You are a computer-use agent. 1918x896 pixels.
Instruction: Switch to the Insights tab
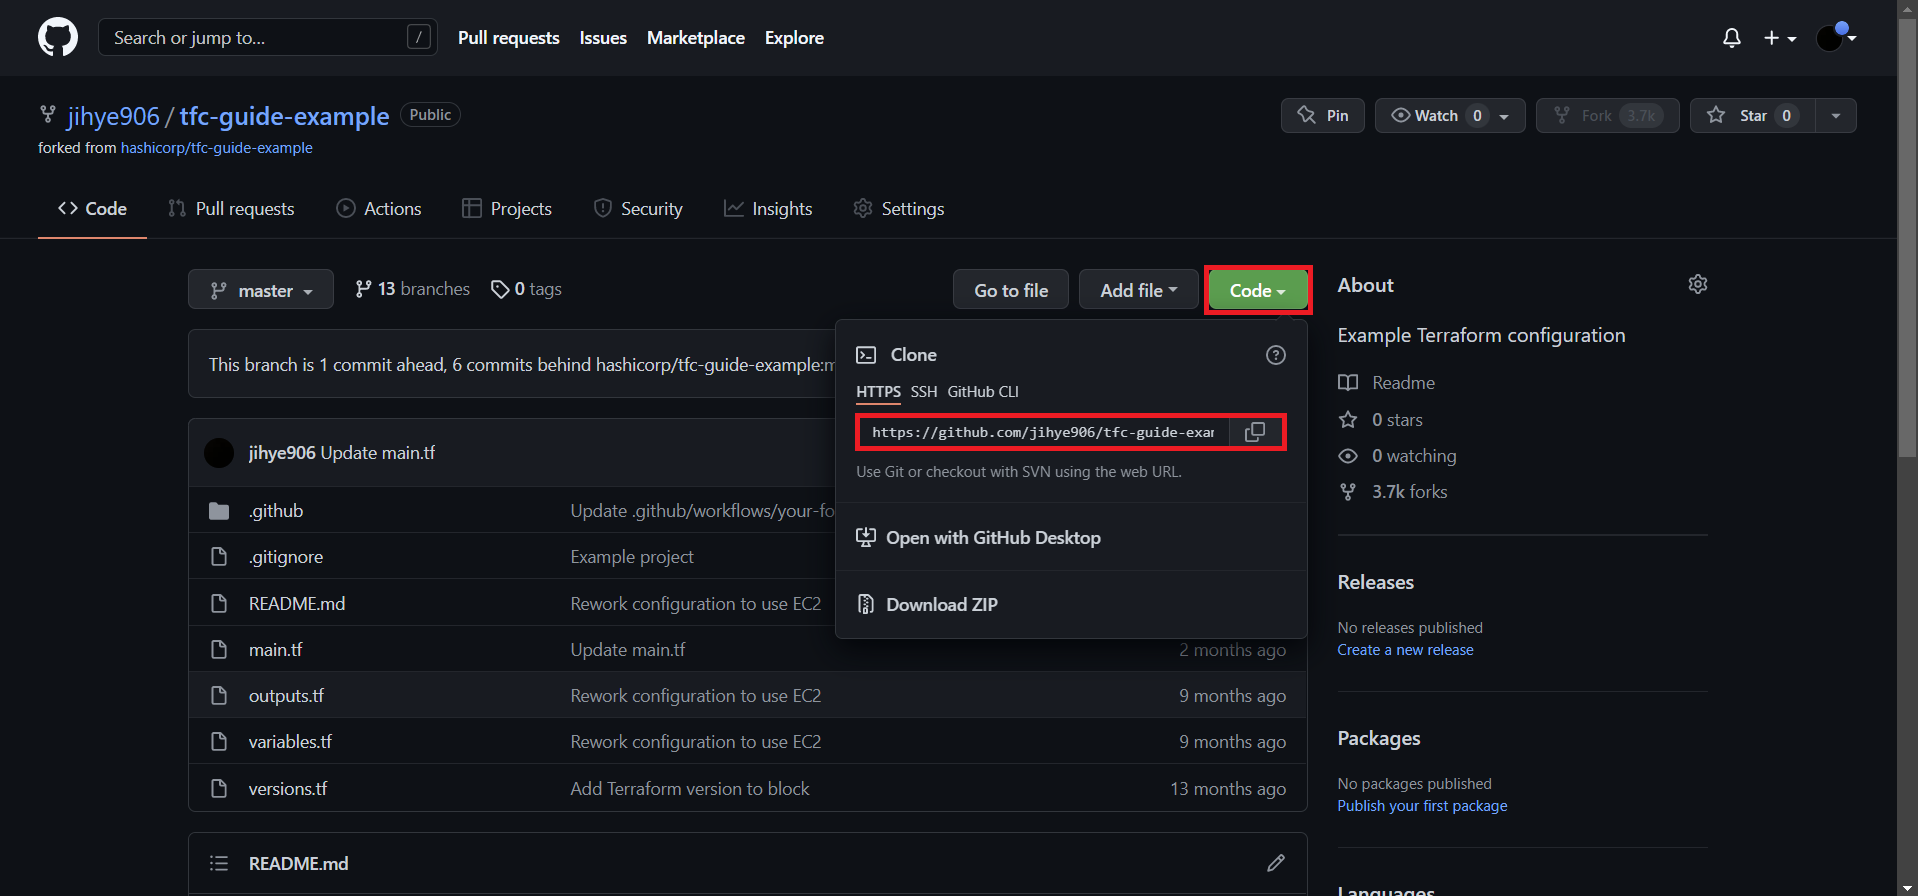tap(768, 209)
